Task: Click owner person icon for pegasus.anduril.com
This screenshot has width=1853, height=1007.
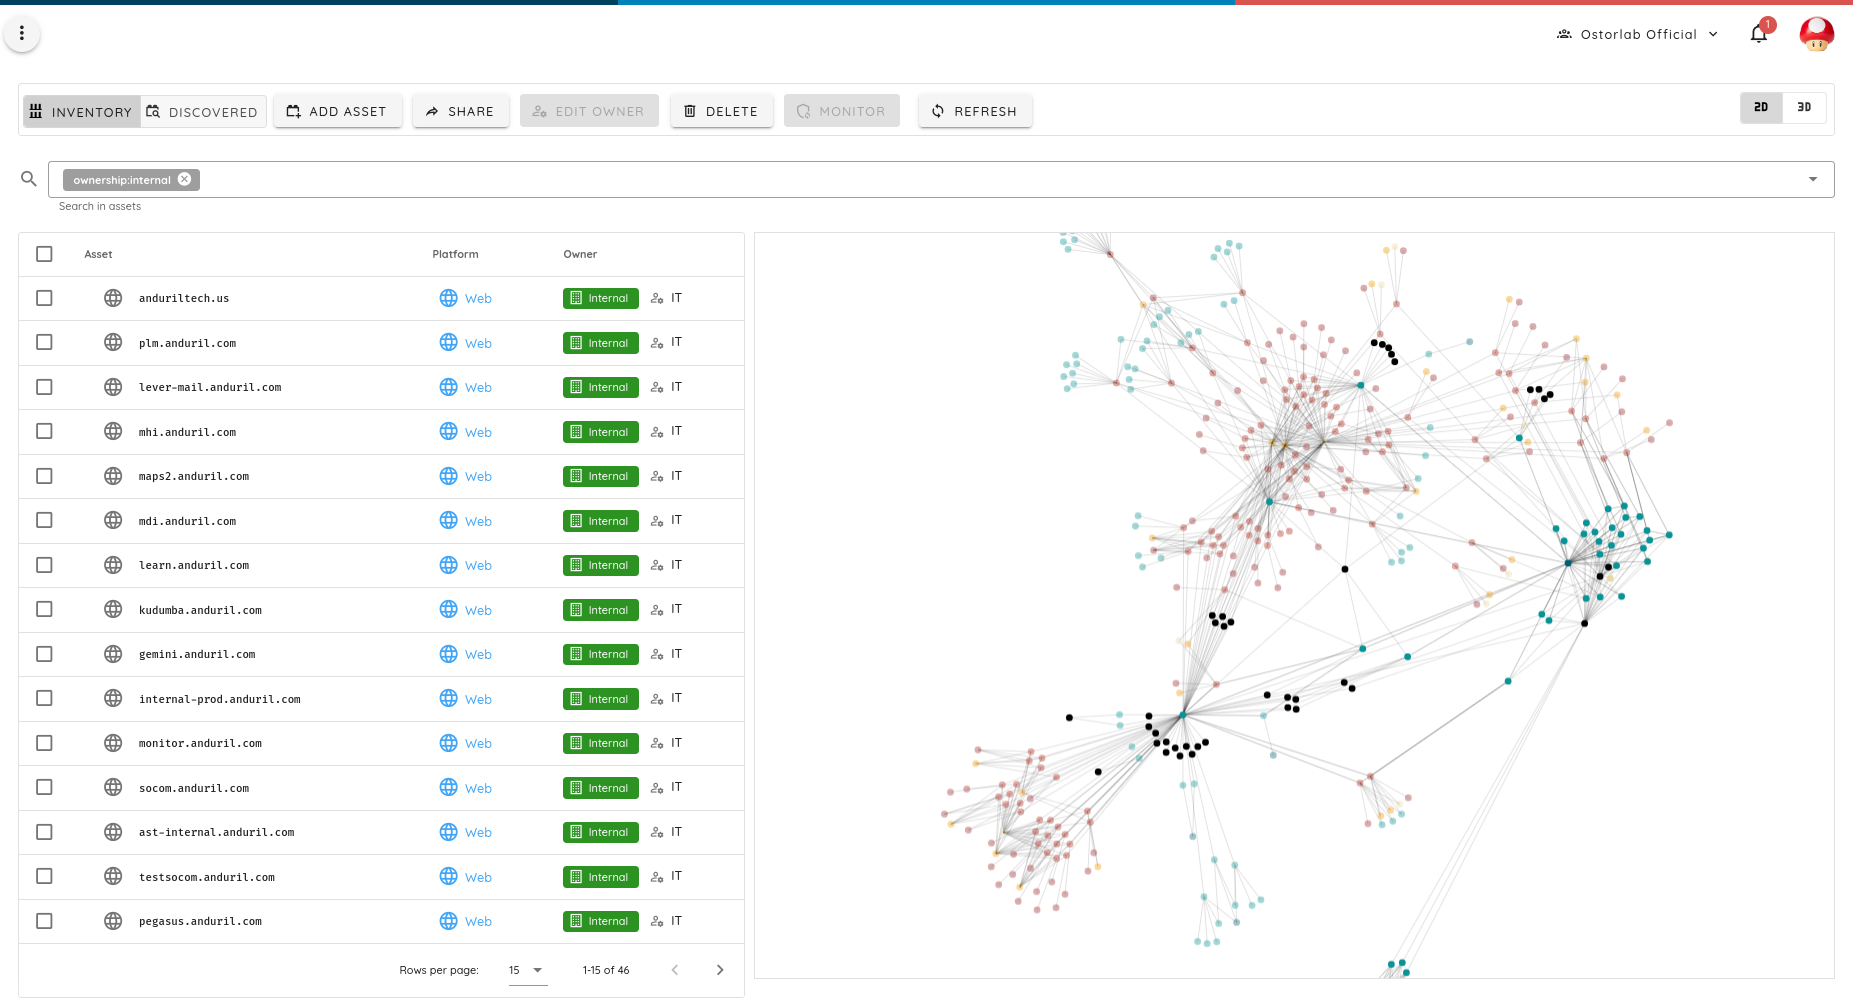Action: click(x=657, y=921)
